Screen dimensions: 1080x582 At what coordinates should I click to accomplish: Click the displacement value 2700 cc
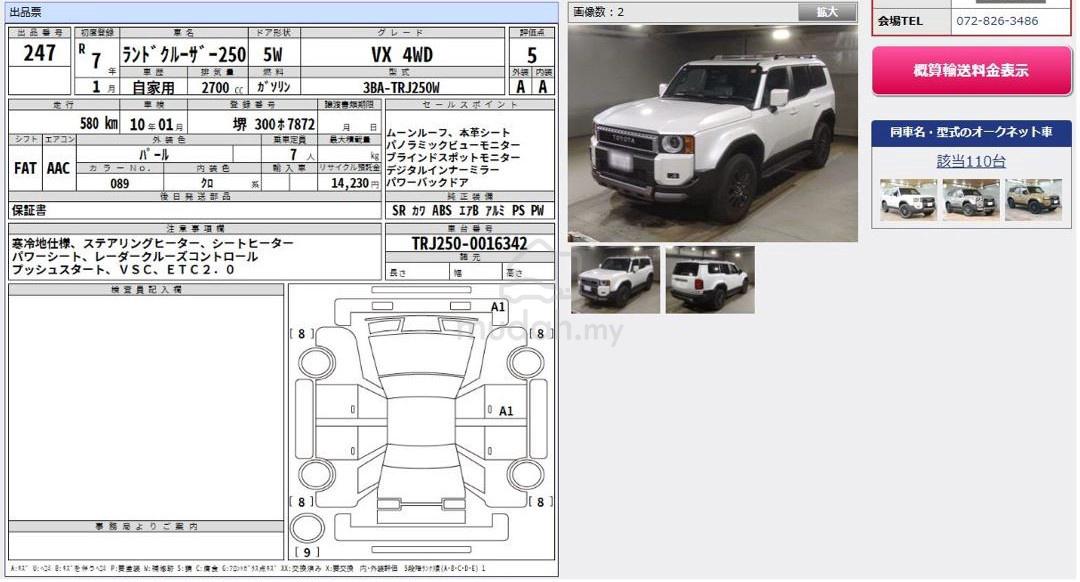click(x=222, y=87)
